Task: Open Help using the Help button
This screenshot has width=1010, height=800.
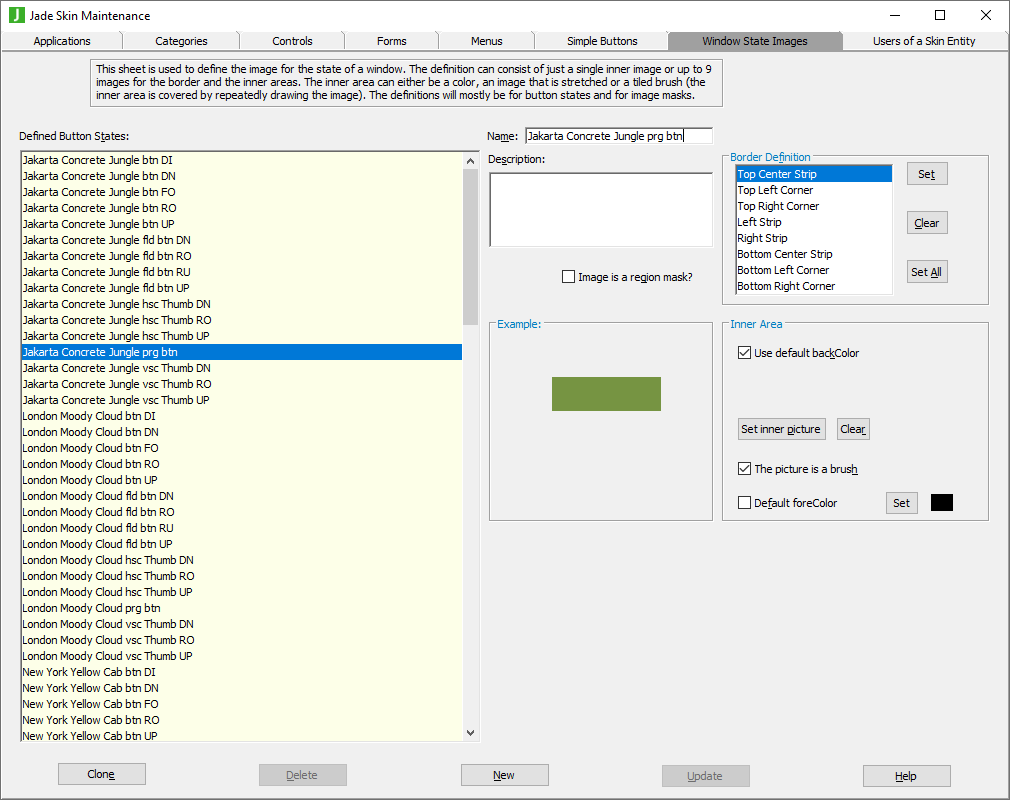Action: 906,776
